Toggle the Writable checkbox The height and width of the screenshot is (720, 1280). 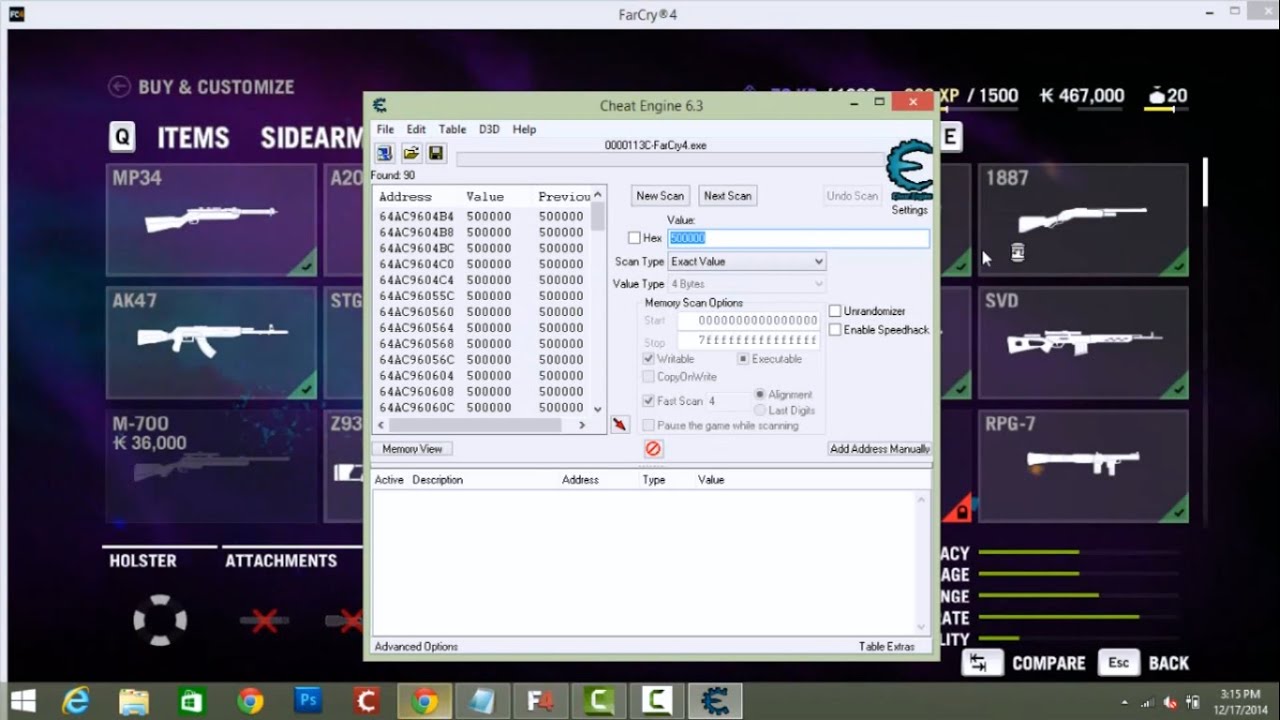648,359
